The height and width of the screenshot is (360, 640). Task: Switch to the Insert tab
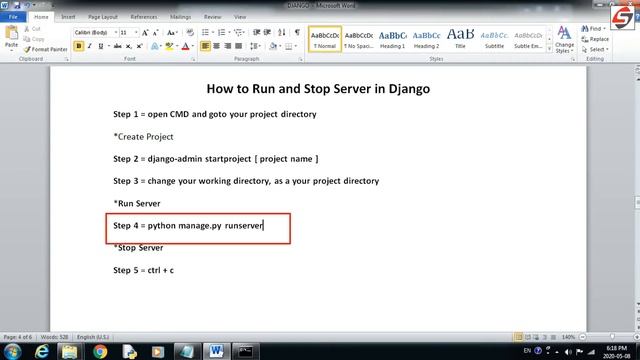tap(68, 17)
